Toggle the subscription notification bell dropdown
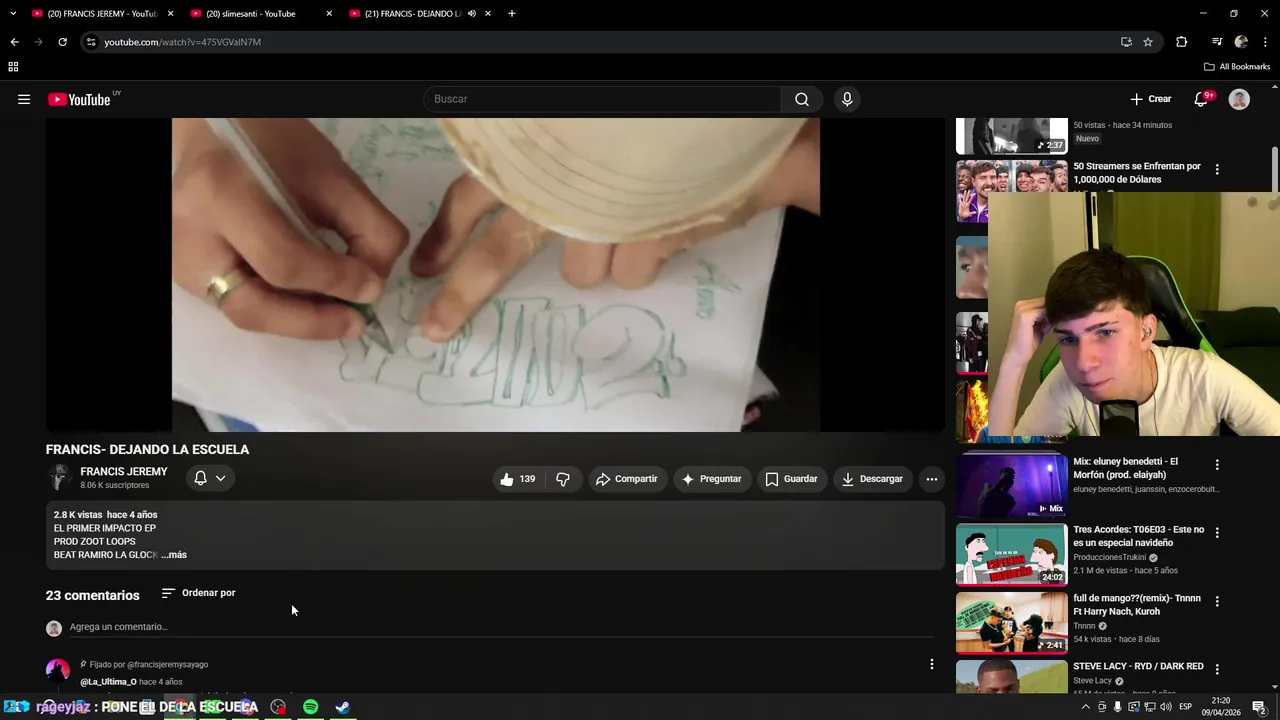Screen dimensions: 1280x720 tap(210, 478)
